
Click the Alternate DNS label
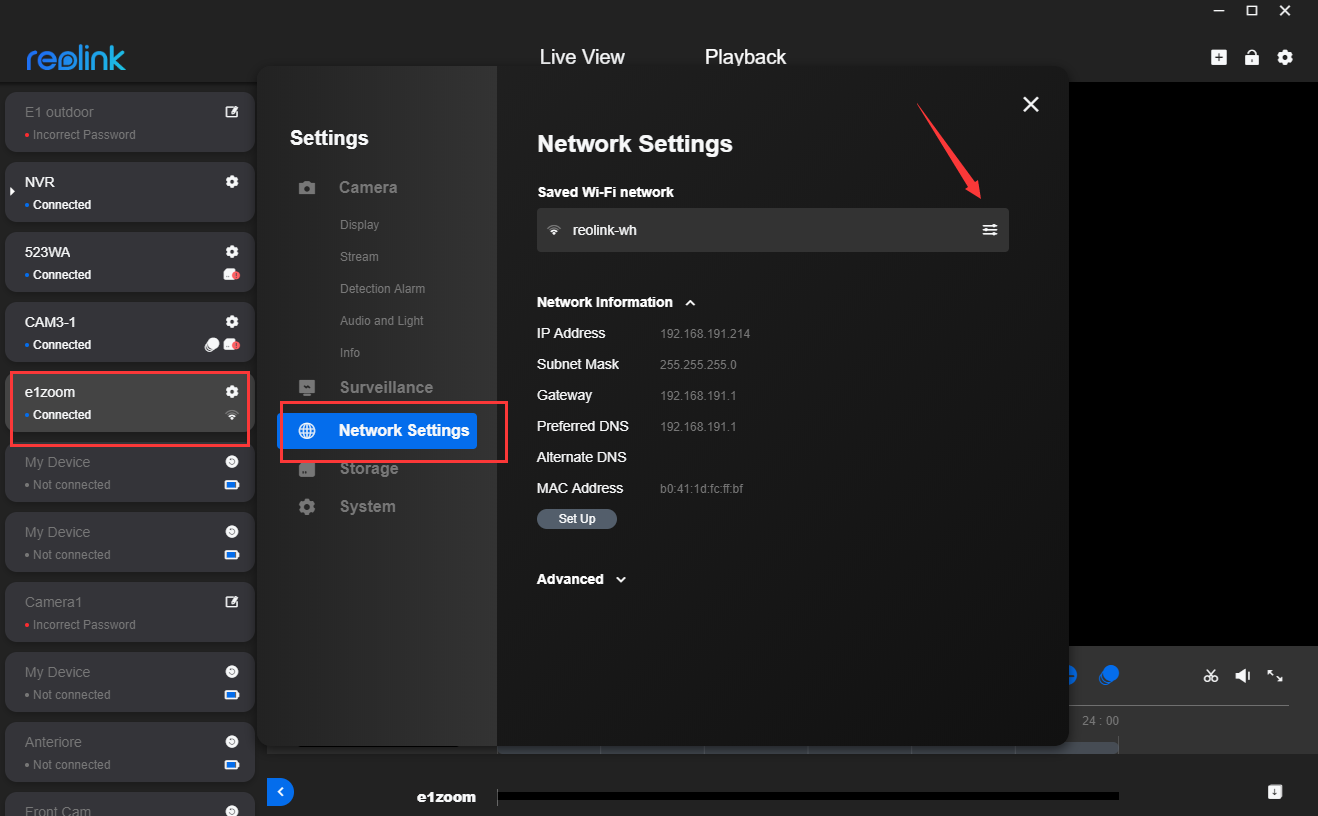(x=582, y=457)
